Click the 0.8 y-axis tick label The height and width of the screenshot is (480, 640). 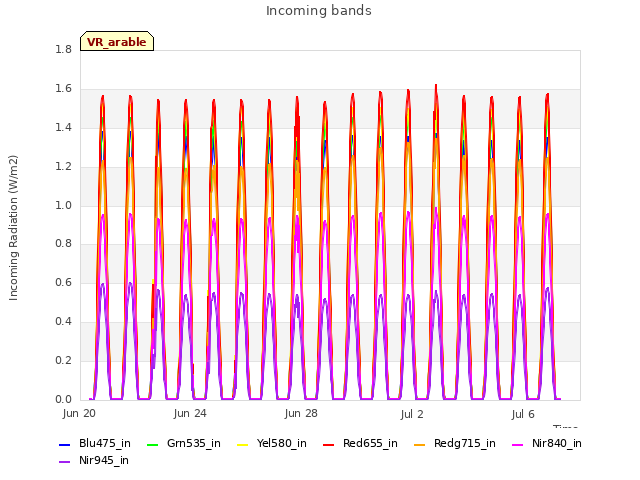point(63,244)
